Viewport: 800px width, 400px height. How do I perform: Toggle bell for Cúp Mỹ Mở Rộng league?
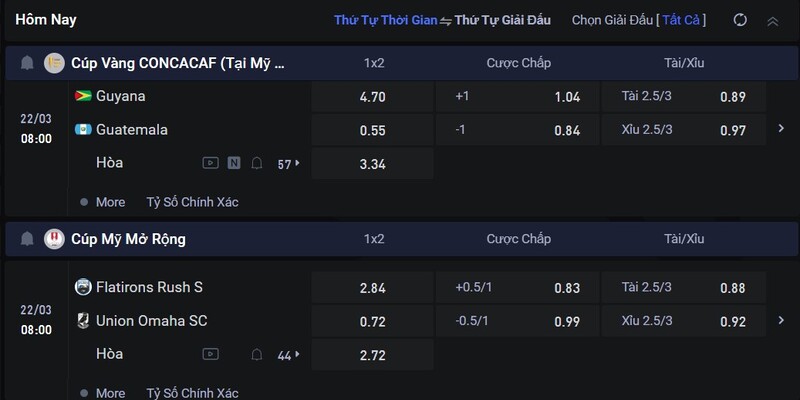coord(27,239)
